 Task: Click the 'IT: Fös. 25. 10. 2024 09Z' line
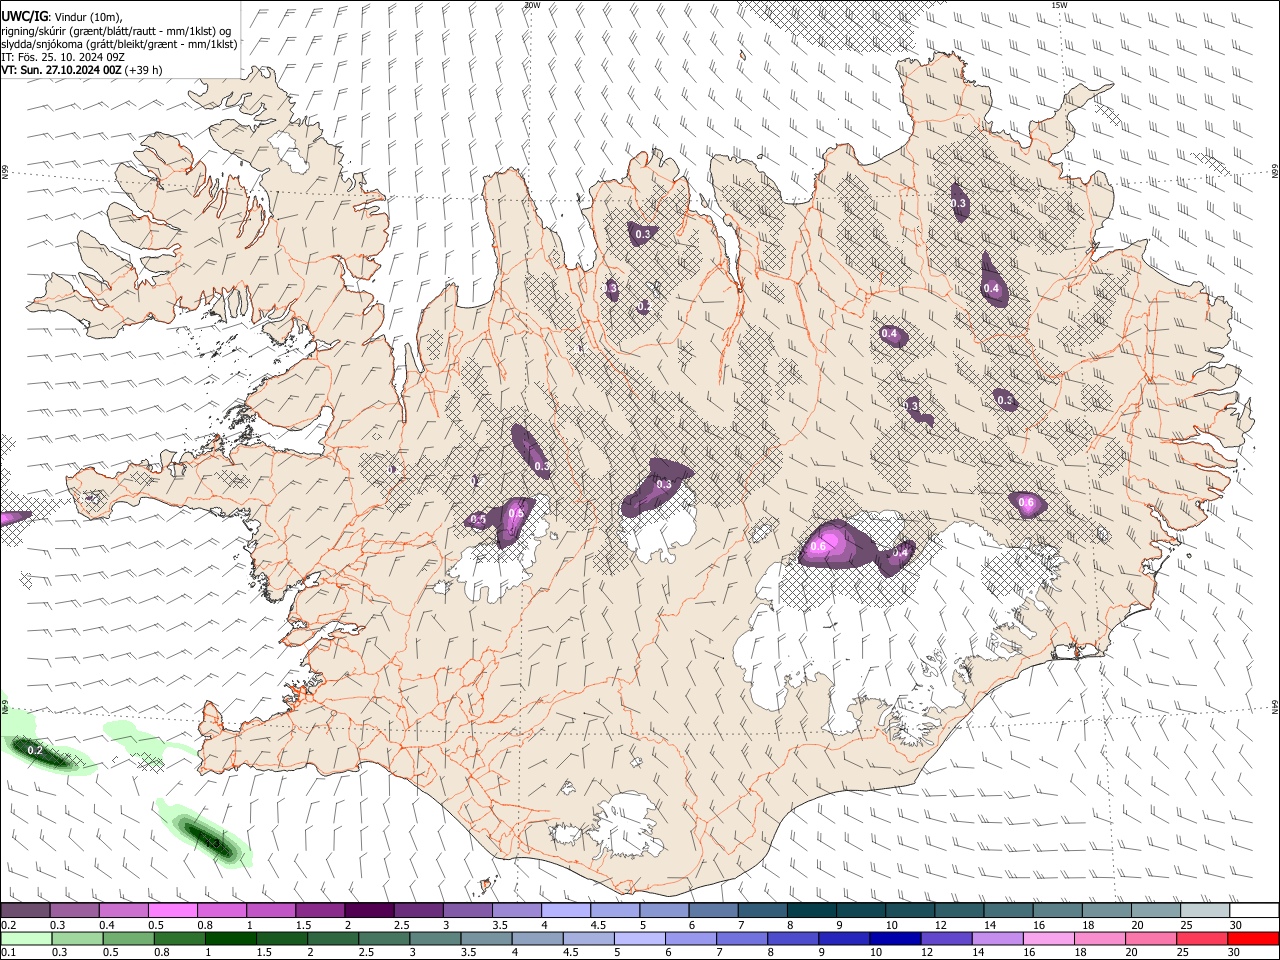[63, 57]
